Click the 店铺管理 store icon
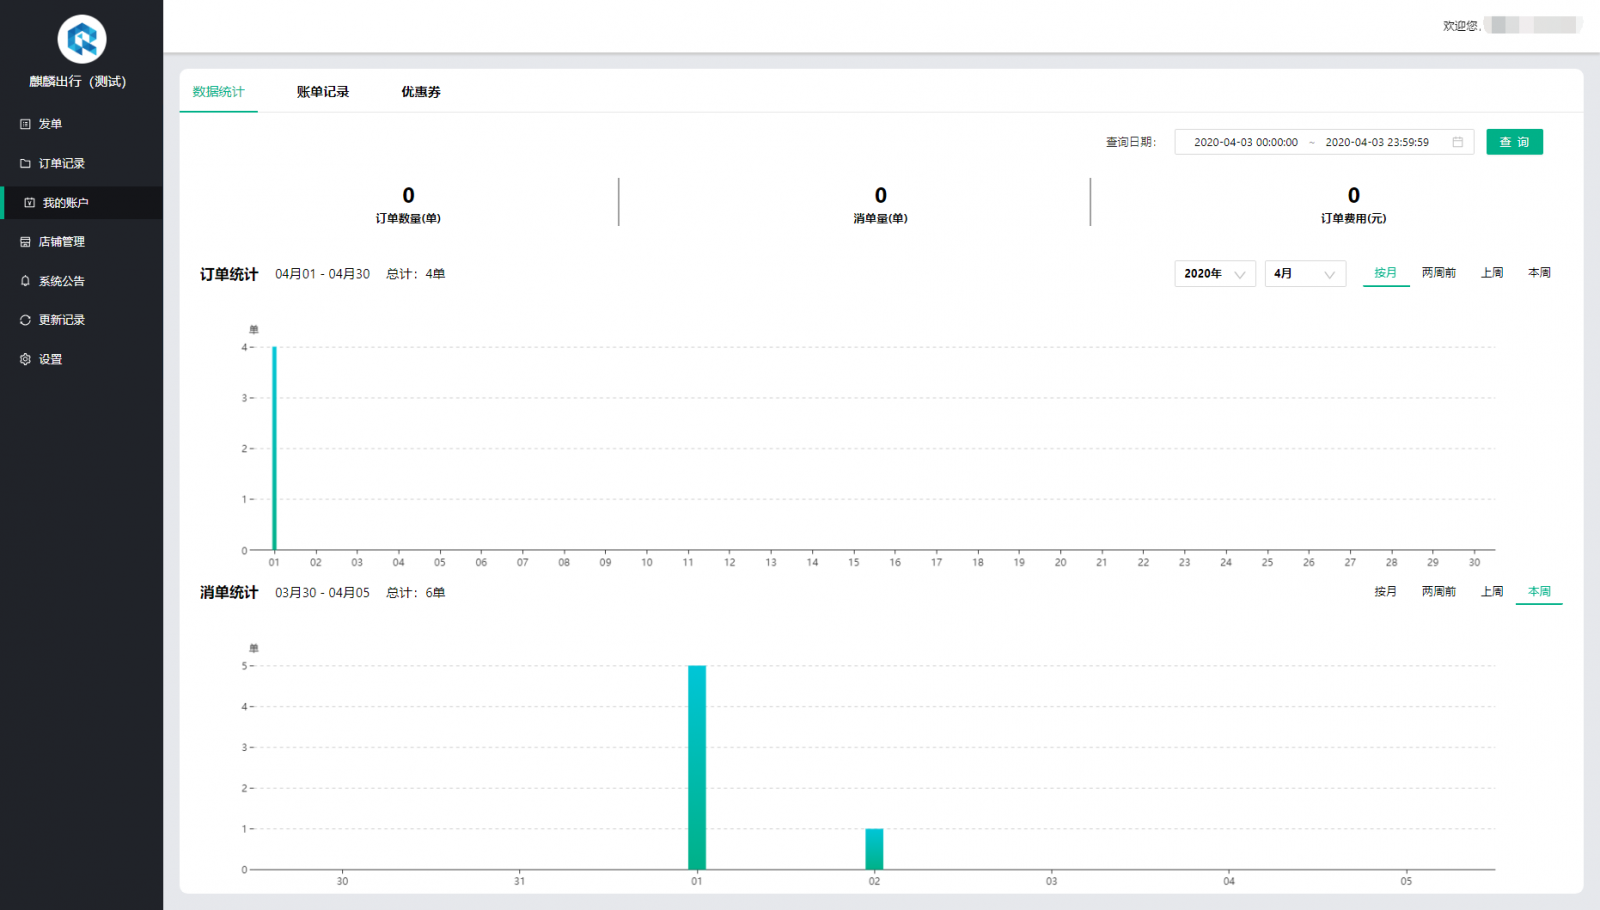 (25, 242)
